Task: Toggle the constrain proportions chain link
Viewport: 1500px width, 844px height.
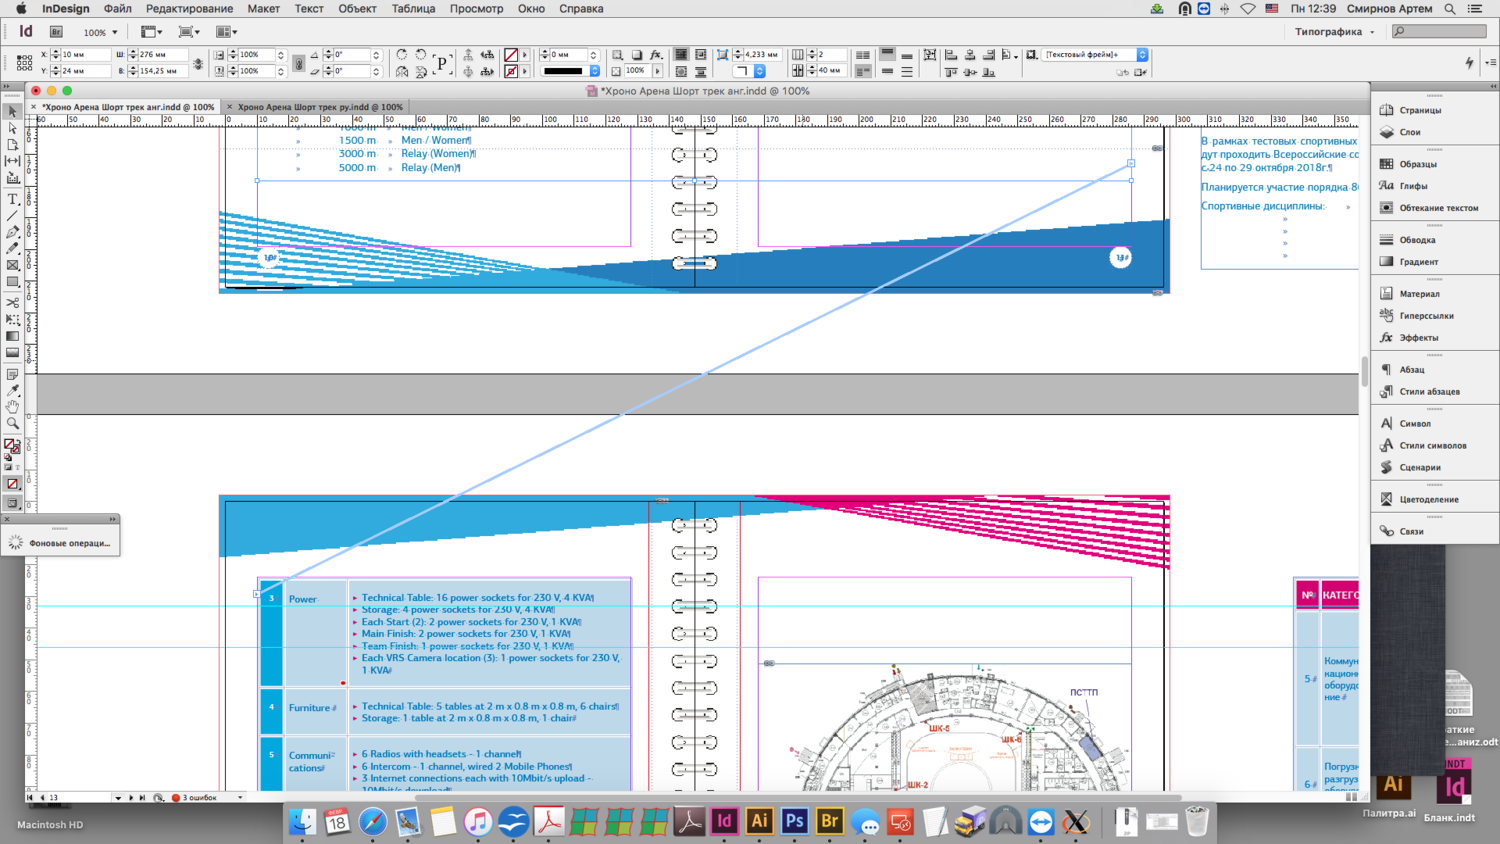Action: coord(198,63)
